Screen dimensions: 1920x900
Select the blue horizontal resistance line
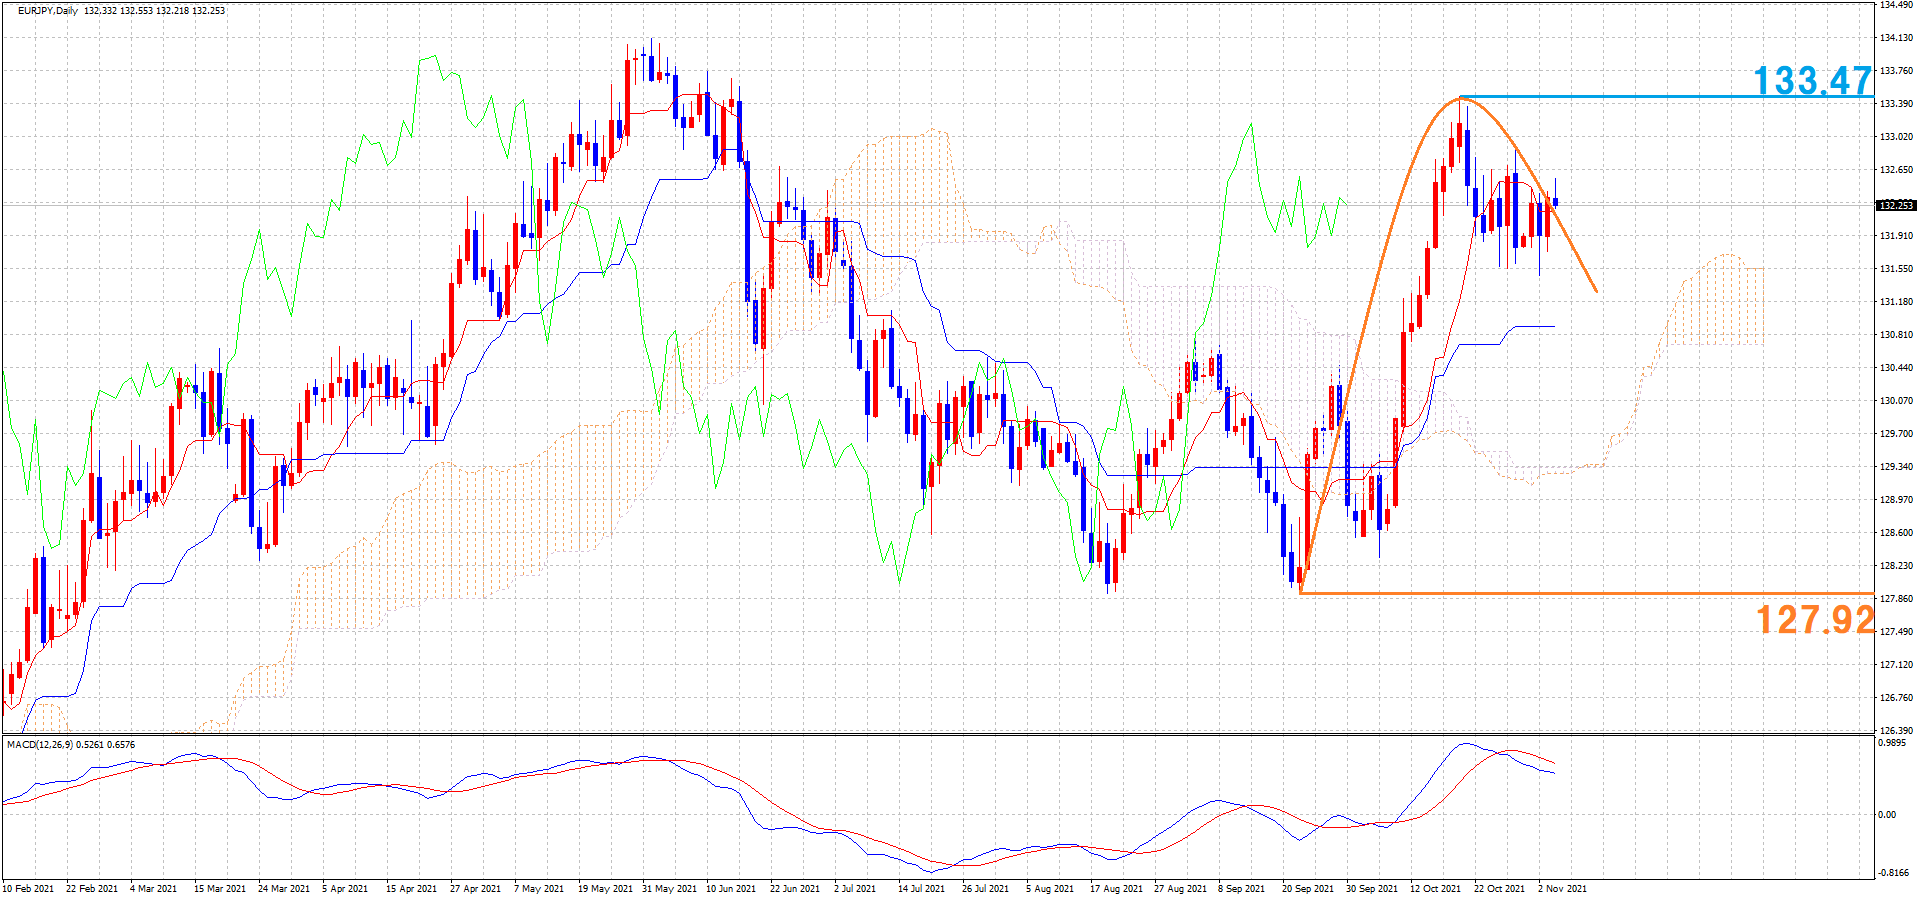[x=1650, y=97]
